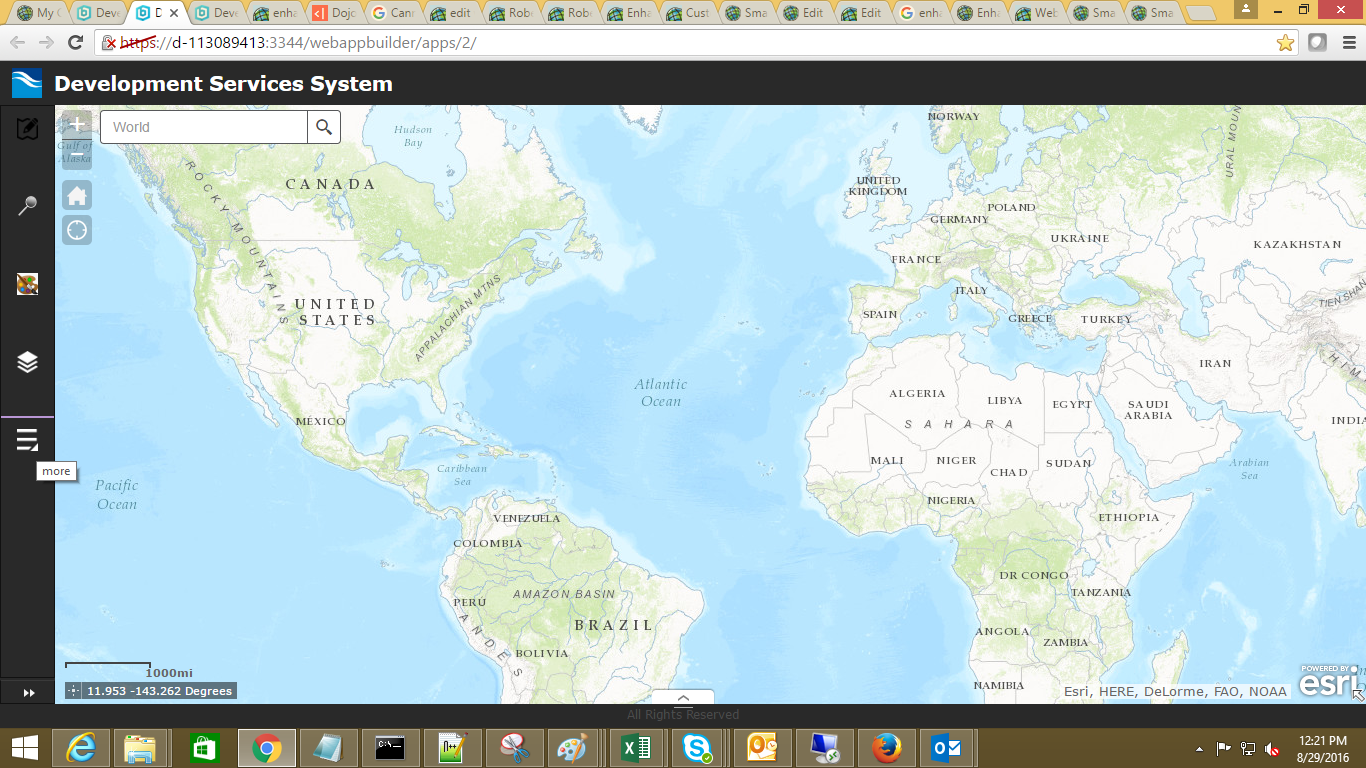Go back in browser history
Viewport: 1366px width, 768px height.
pos(17,42)
